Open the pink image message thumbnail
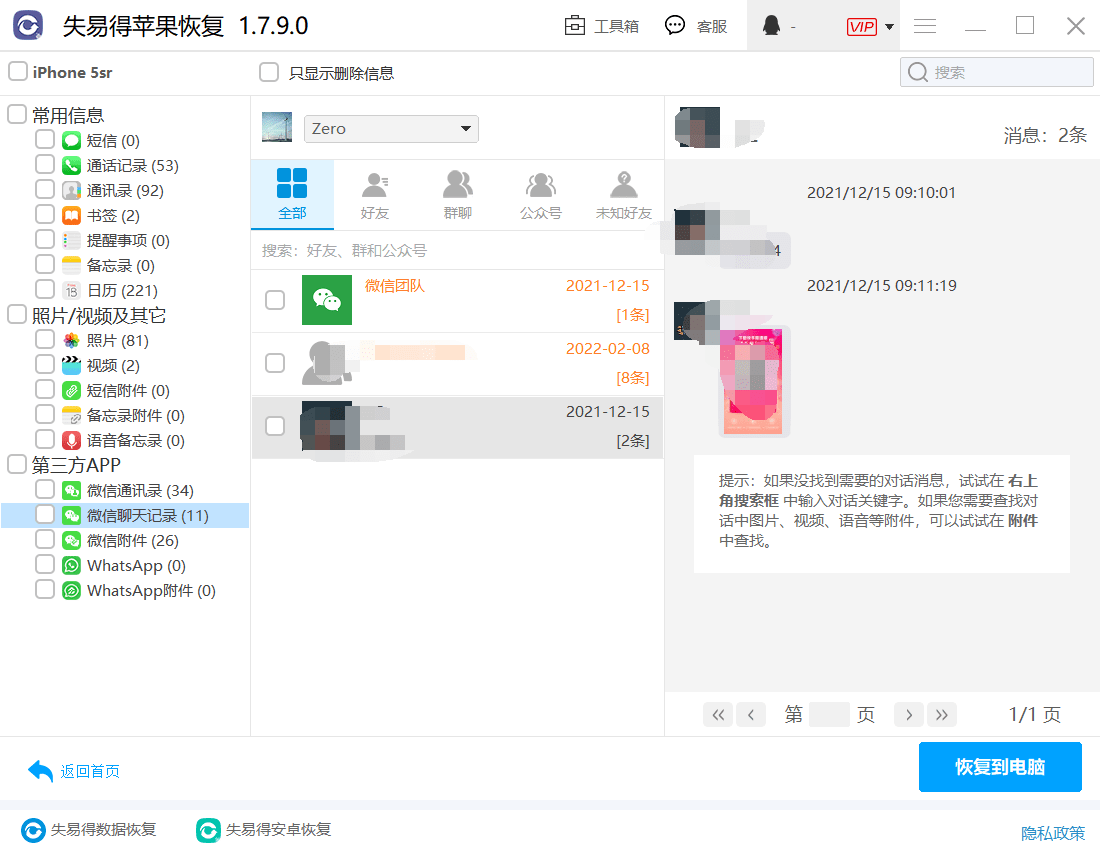Image resolution: width=1100 pixels, height=850 pixels. [x=753, y=382]
